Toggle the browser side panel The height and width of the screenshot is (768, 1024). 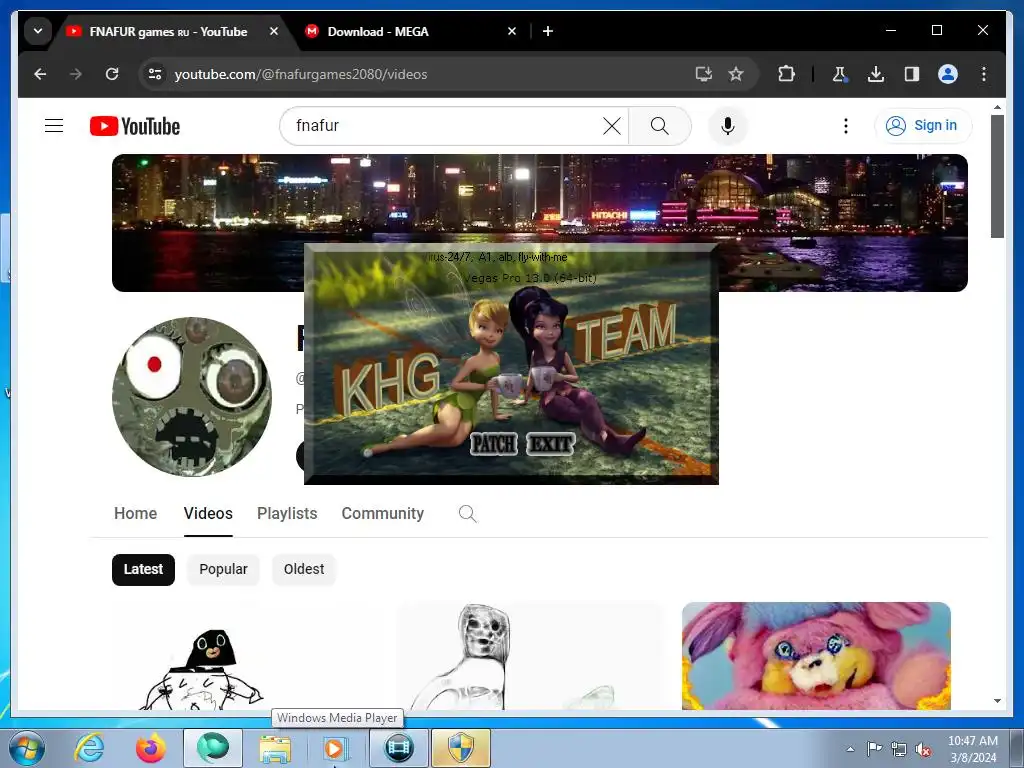point(912,74)
